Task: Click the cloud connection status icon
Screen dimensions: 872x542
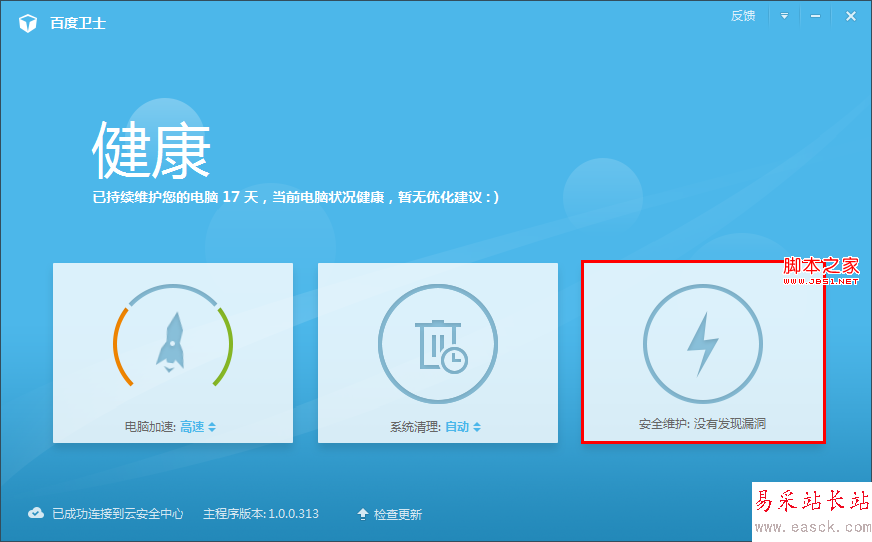Action: pos(36,513)
